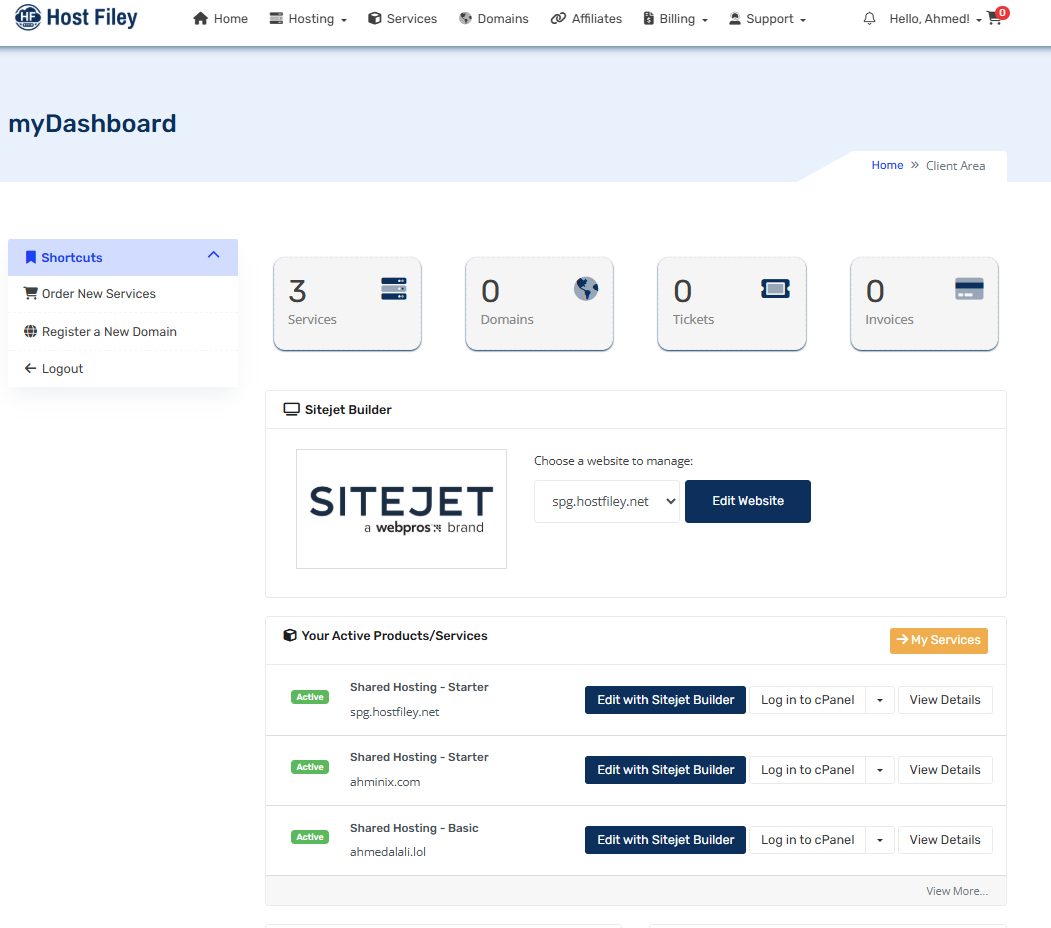
Task: Click the server icon in Services card
Action: pos(394,289)
